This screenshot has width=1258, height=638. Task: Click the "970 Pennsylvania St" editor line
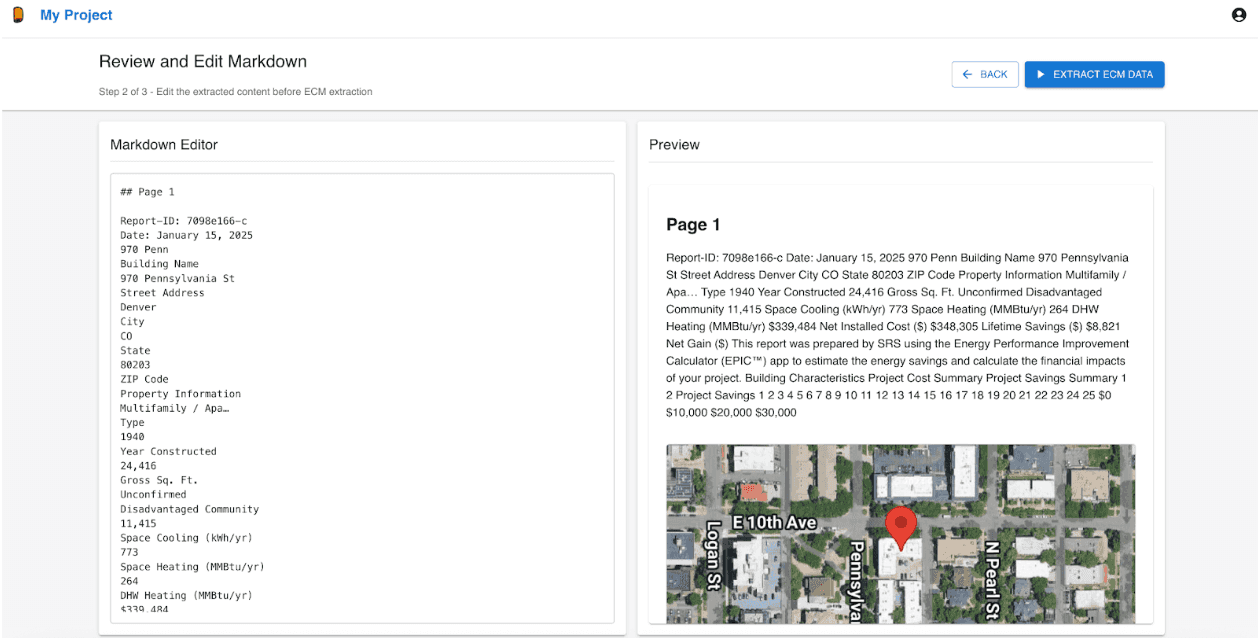(177, 279)
